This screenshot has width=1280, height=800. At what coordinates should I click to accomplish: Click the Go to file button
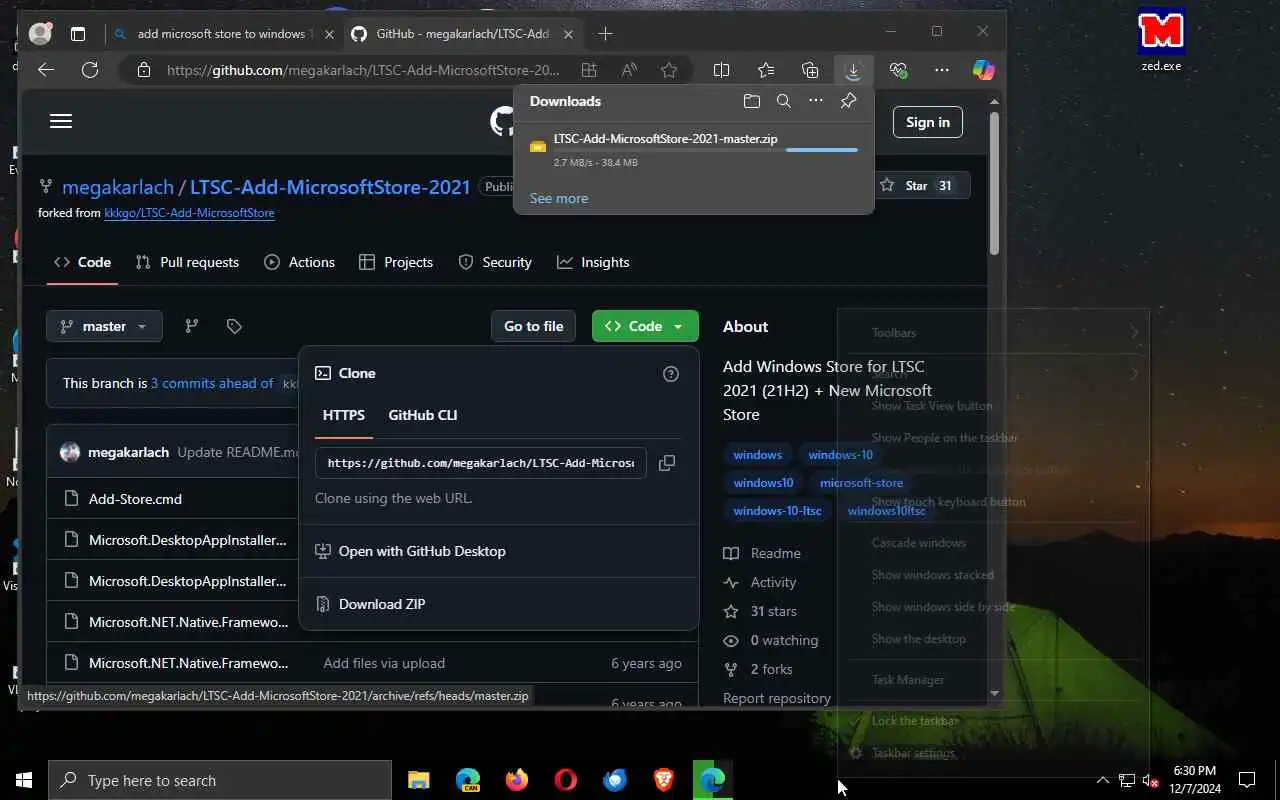point(533,326)
